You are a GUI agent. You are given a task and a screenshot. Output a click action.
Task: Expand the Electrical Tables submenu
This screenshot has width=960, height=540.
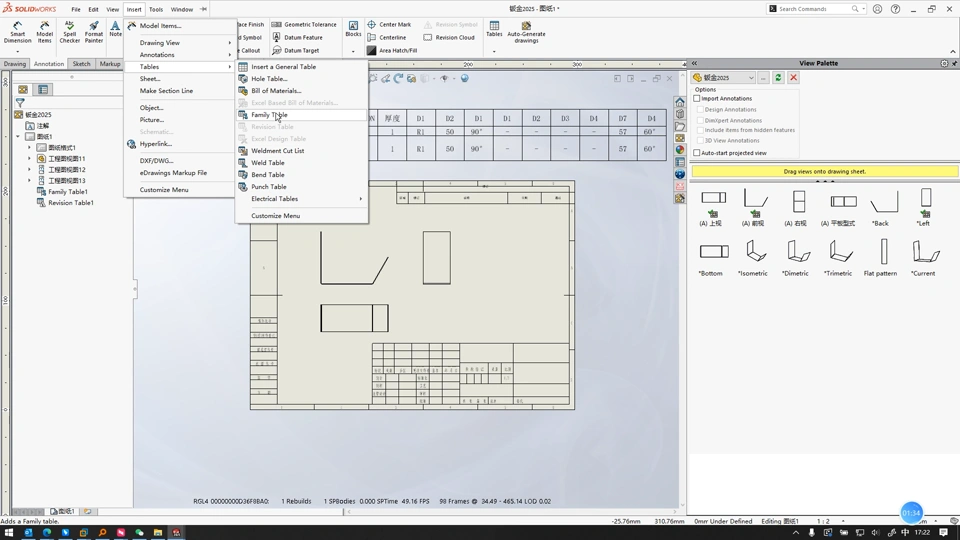304,198
